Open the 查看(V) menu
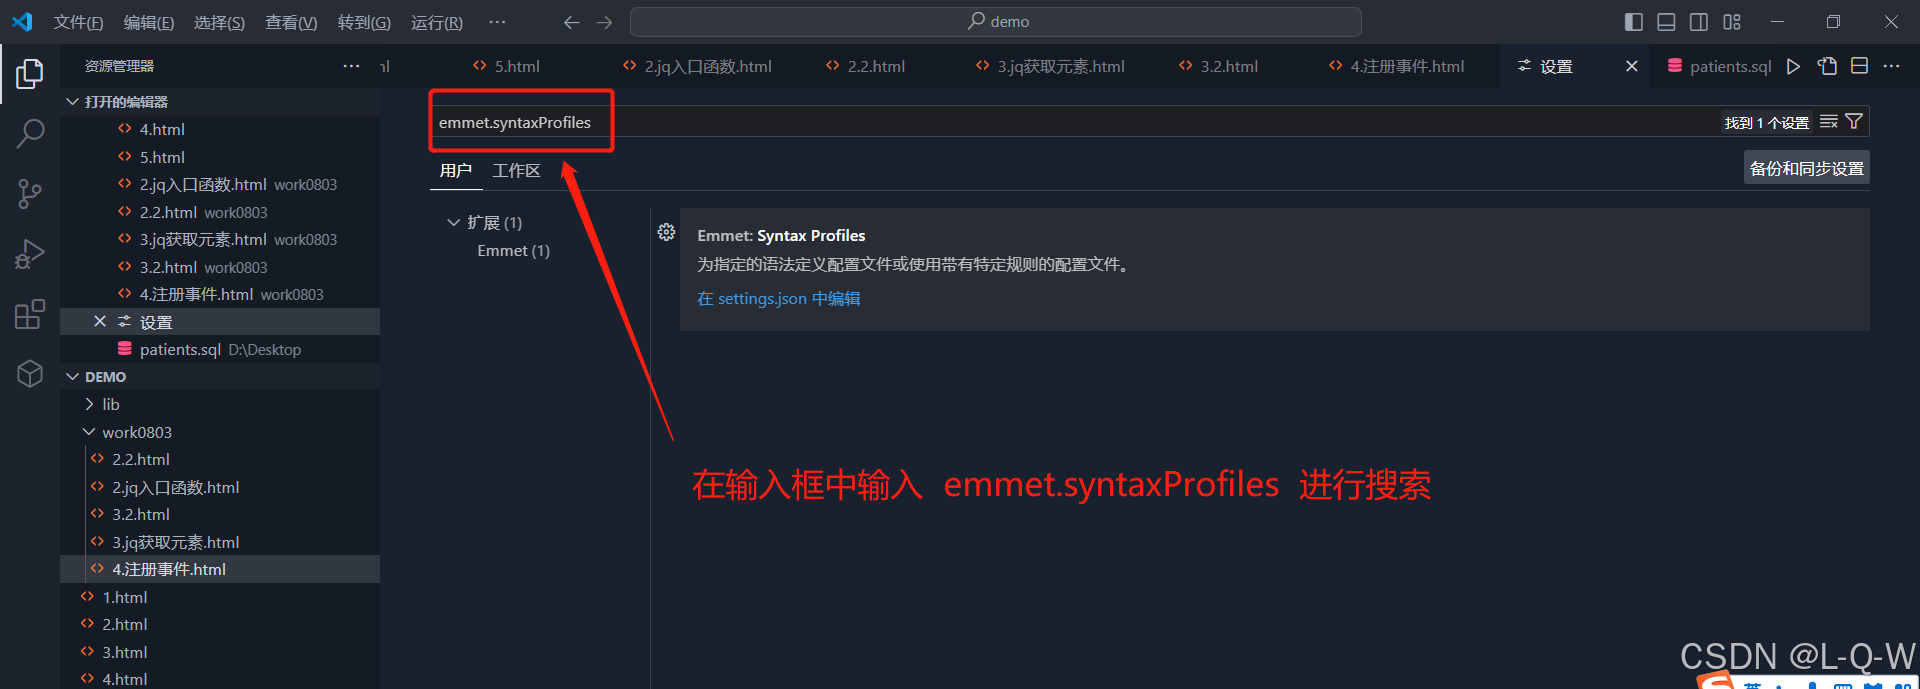The height and width of the screenshot is (689, 1920). pyautogui.click(x=291, y=22)
